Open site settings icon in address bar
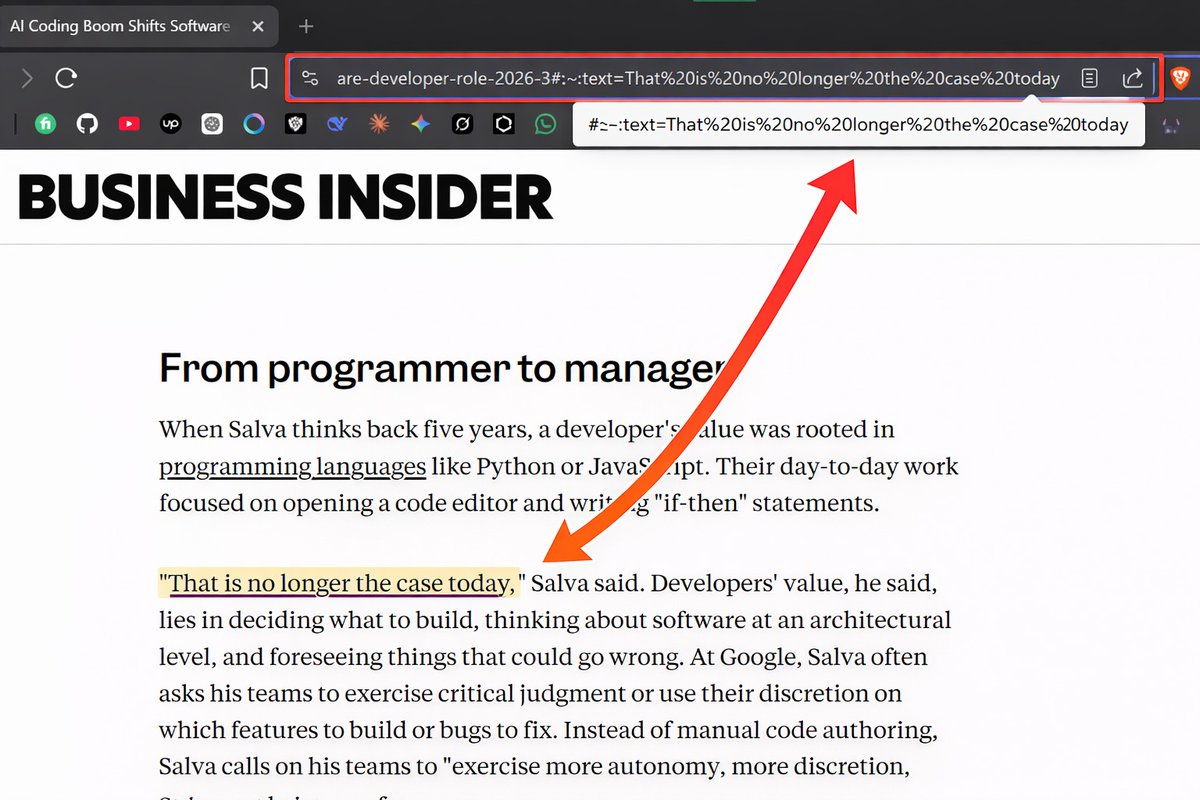Viewport: 1200px width, 800px height. pyautogui.click(x=310, y=78)
